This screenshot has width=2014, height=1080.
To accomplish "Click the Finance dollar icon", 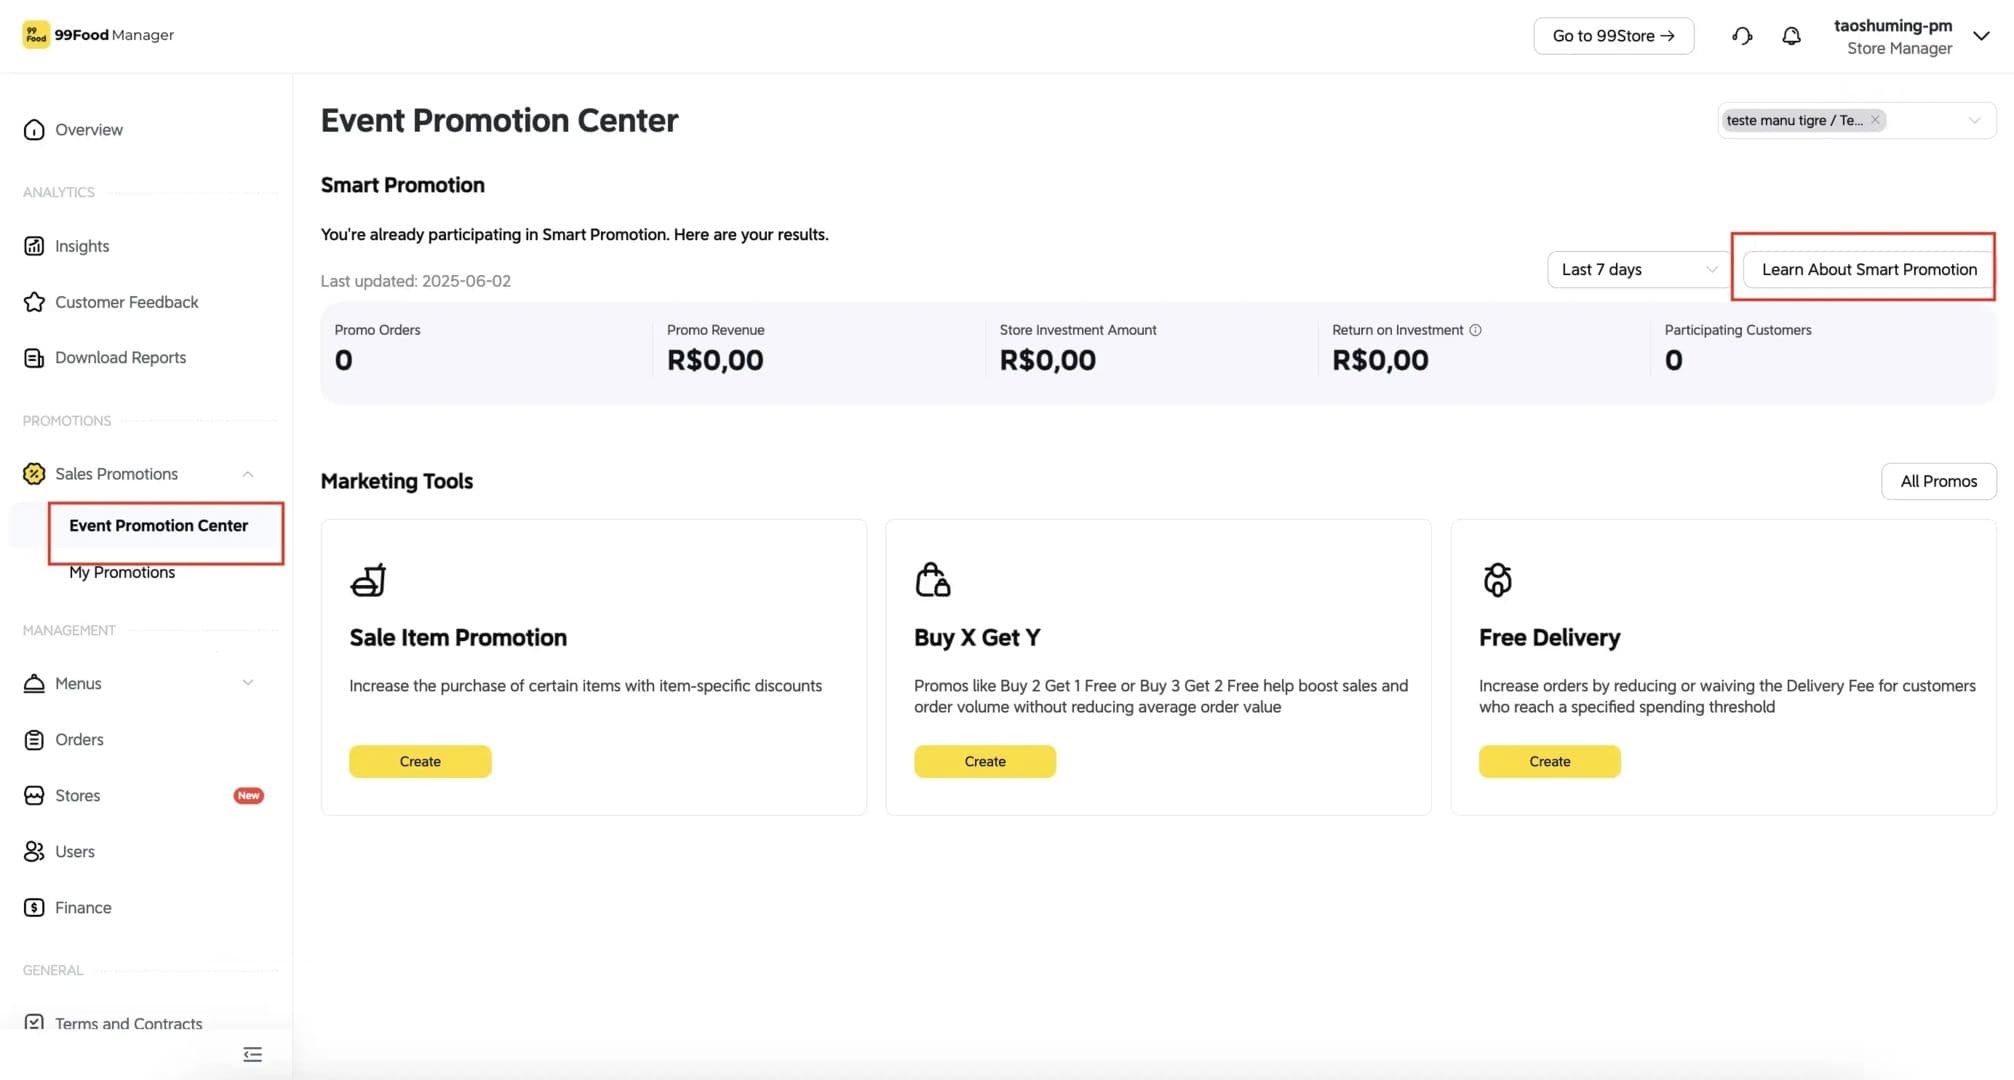I will (34, 908).
